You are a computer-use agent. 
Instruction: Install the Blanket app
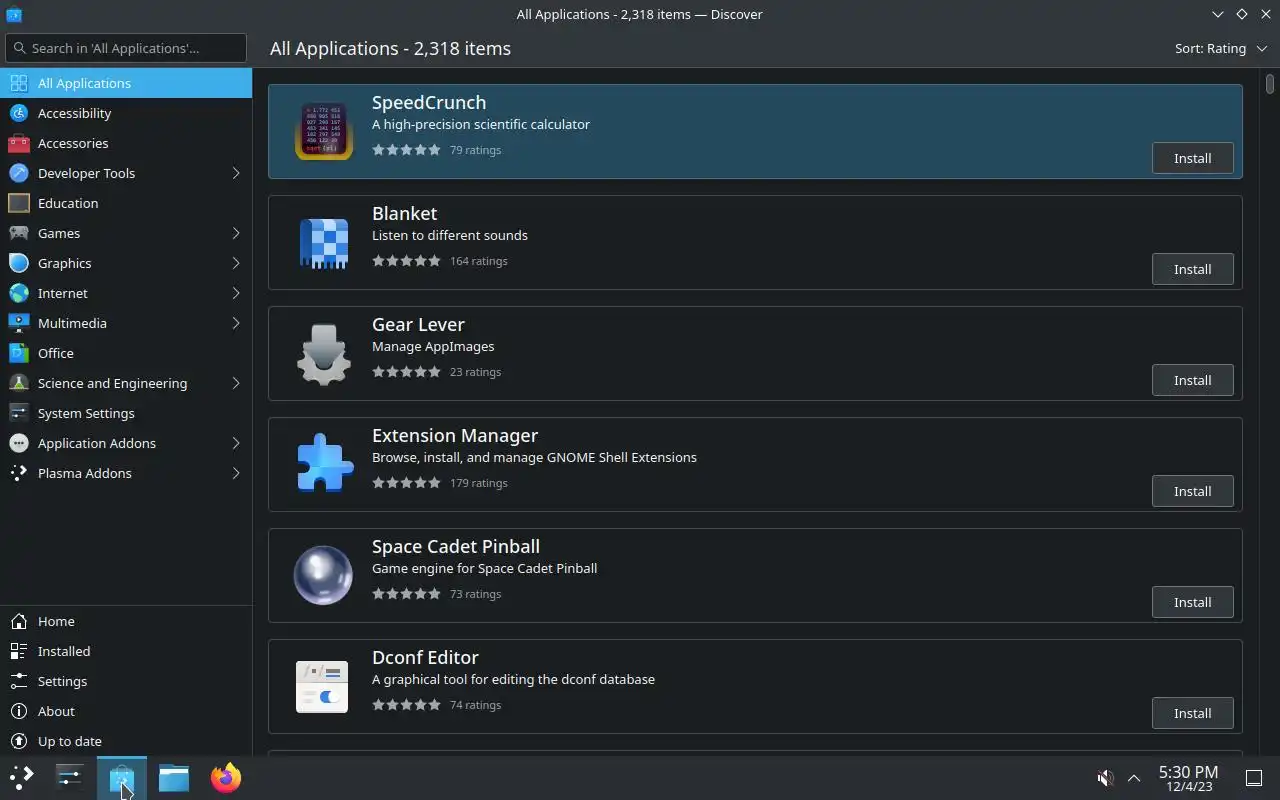coord(1192,269)
